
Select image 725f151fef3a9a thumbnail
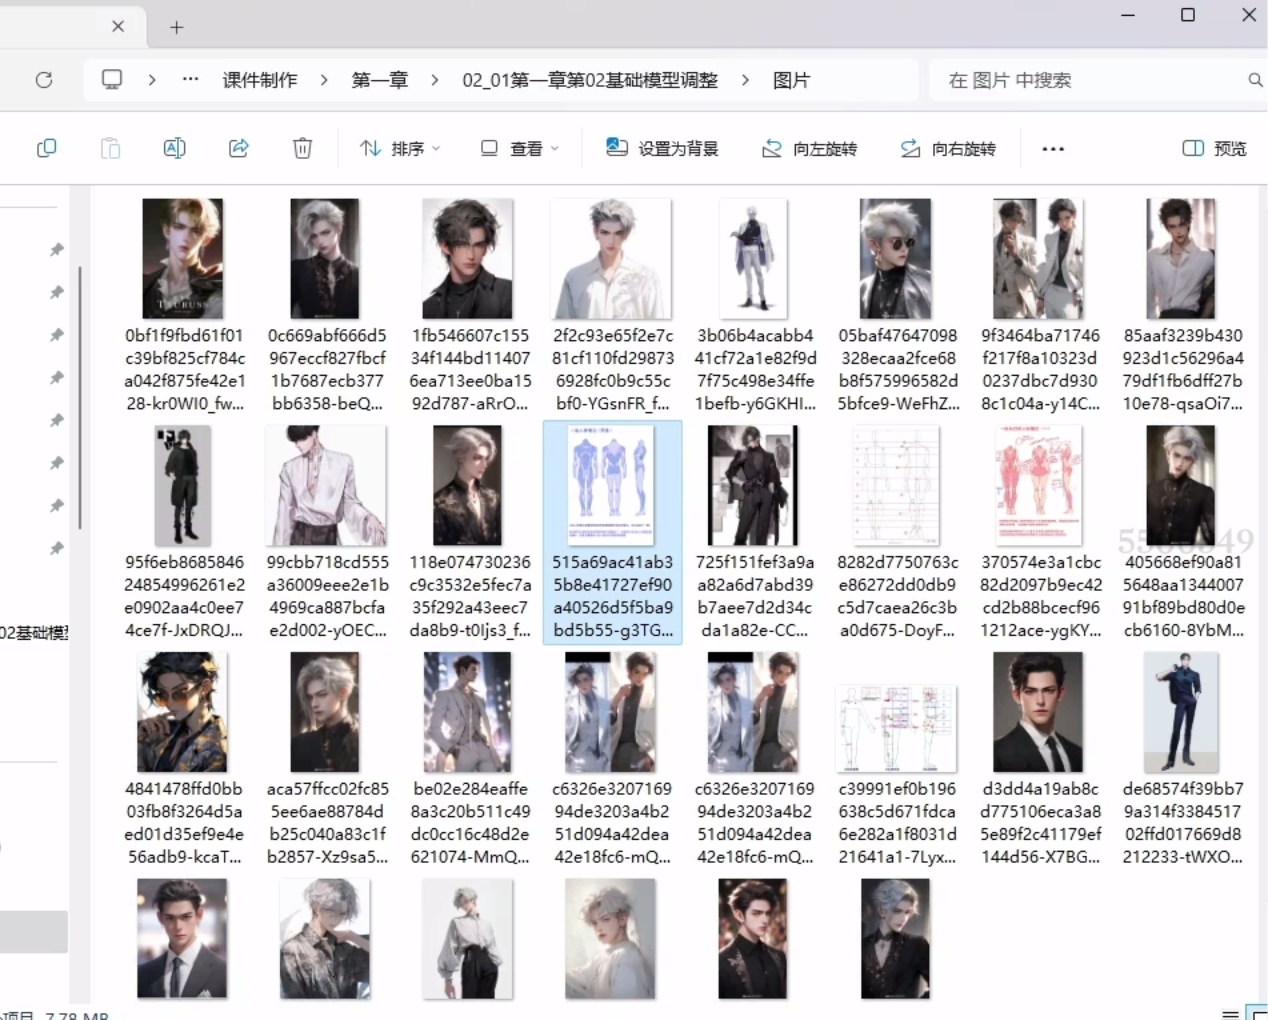754,485
